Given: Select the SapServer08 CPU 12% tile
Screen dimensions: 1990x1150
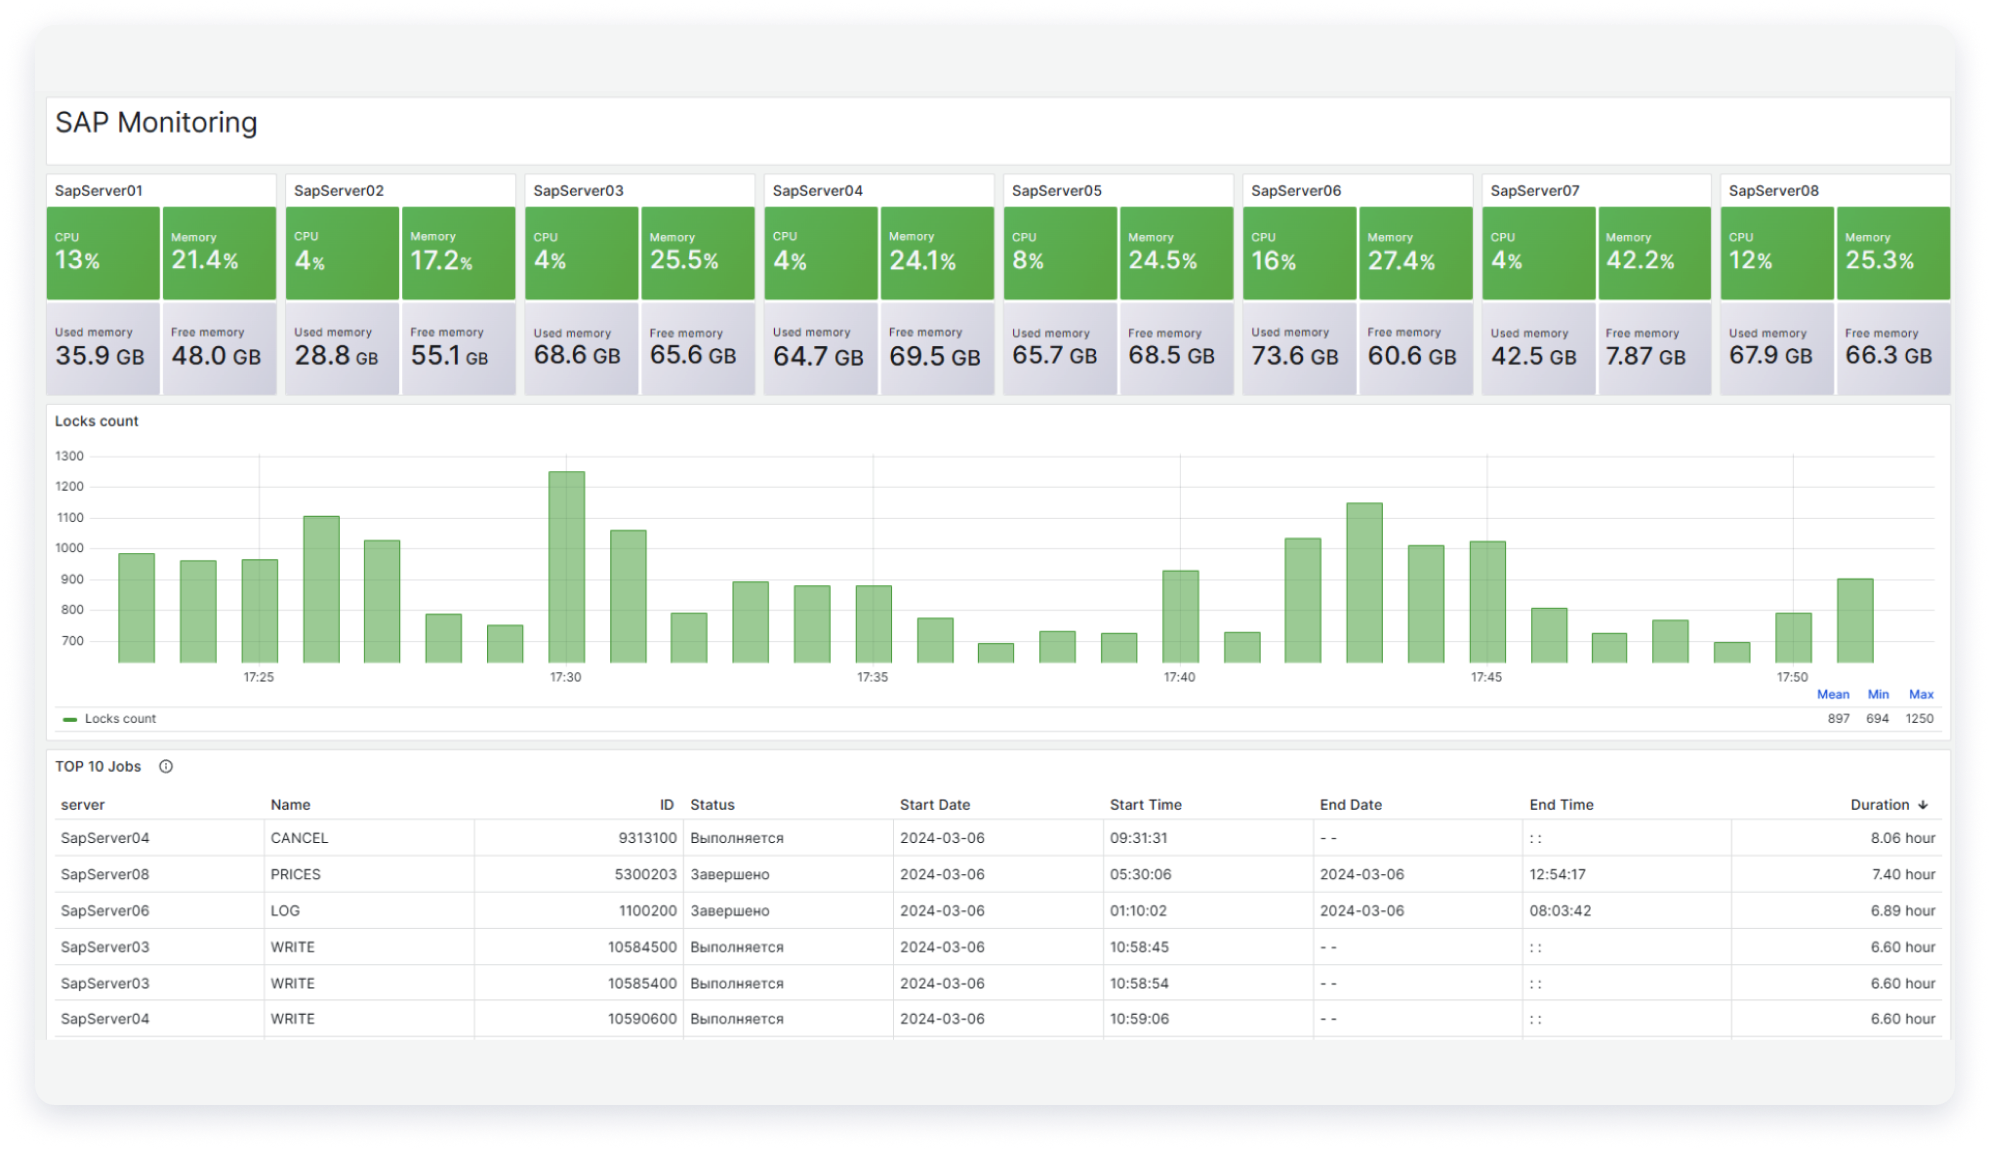Looking at the screenshot, I should pos(1778,253).
